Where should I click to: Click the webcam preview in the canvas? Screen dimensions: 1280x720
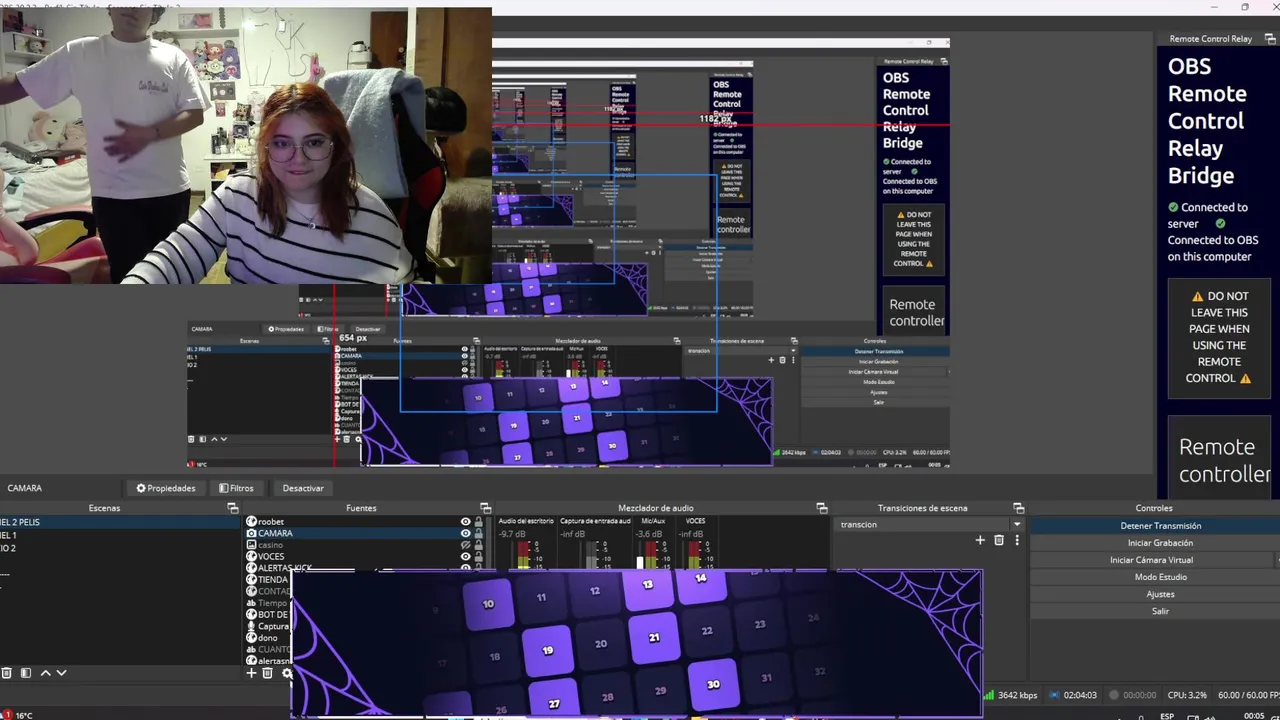coord(245,147)
